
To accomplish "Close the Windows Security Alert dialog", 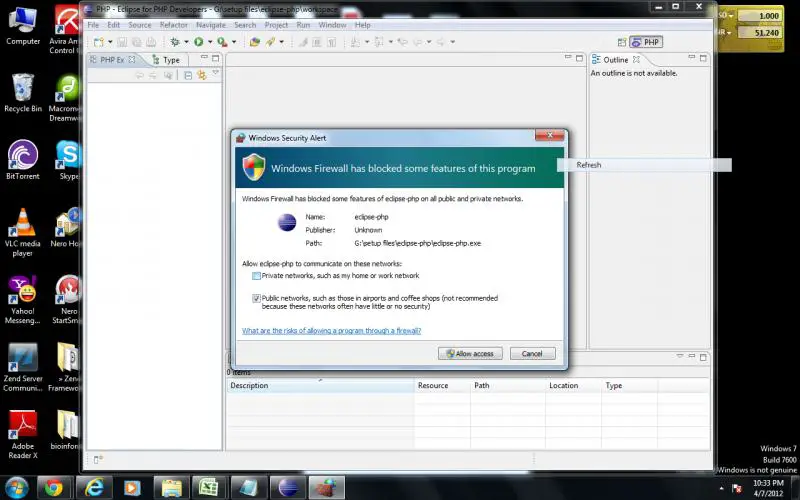I will pos(549,135).
